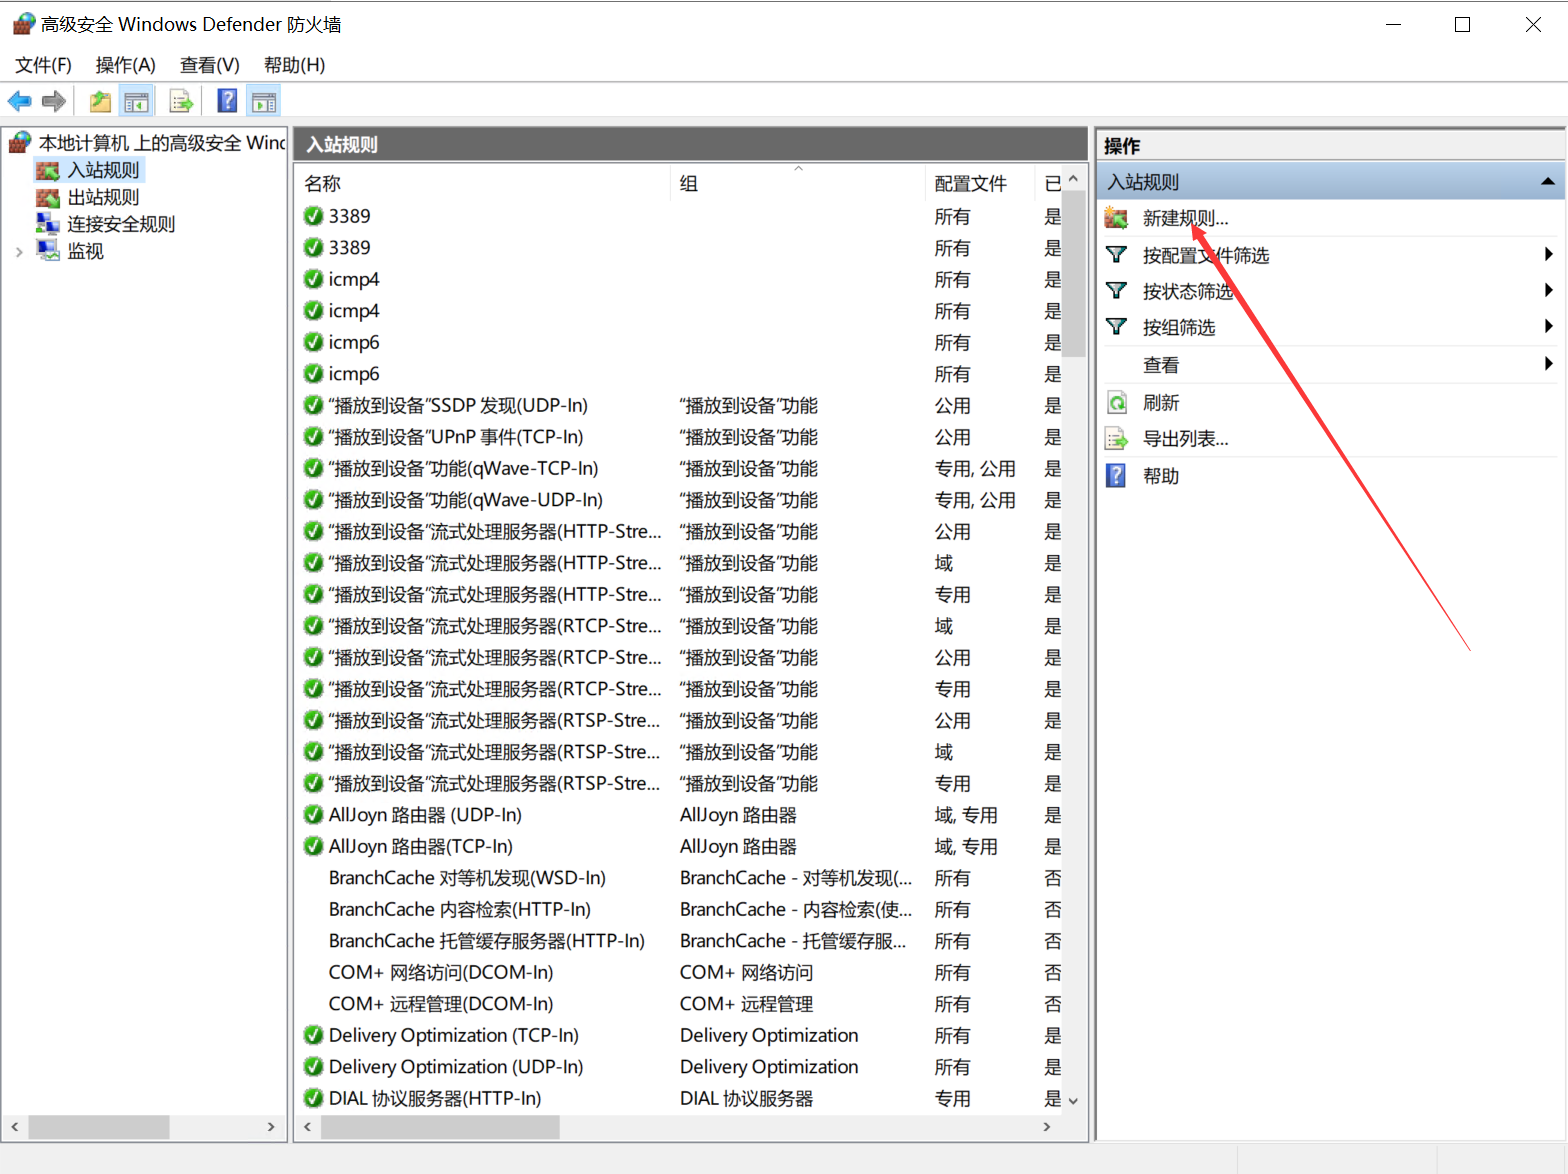Click green check icon of AllJoyn 路由器 (UDP-In)
1568x1174 pixels.
coord(313,815)
